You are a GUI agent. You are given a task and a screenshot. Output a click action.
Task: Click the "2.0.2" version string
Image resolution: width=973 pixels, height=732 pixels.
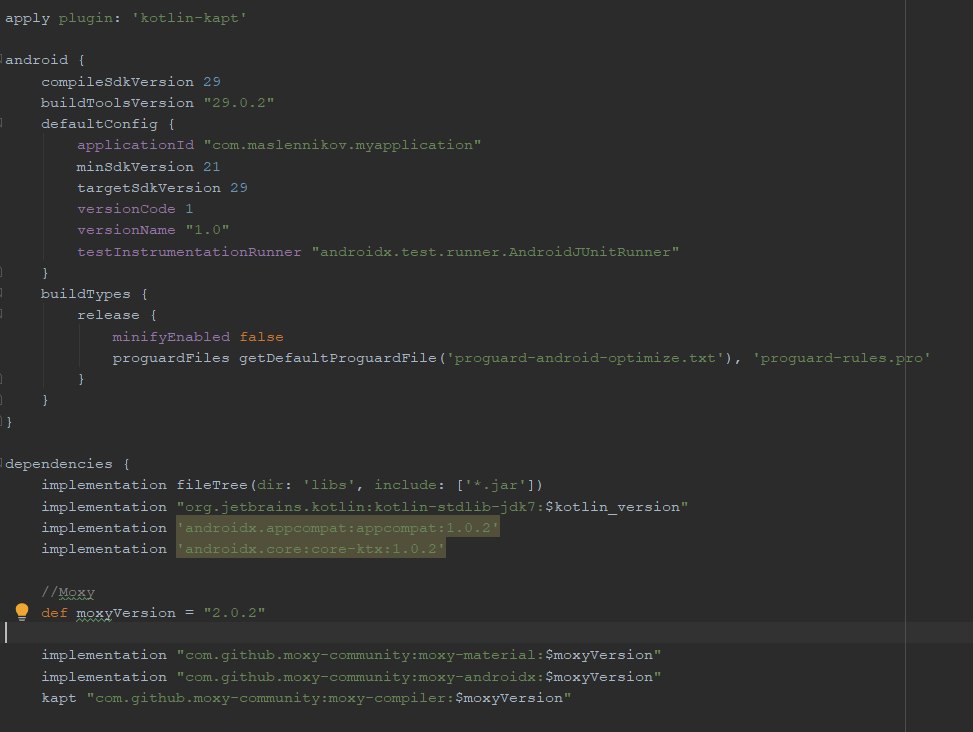pyautogui.click(x=234, y=613)
